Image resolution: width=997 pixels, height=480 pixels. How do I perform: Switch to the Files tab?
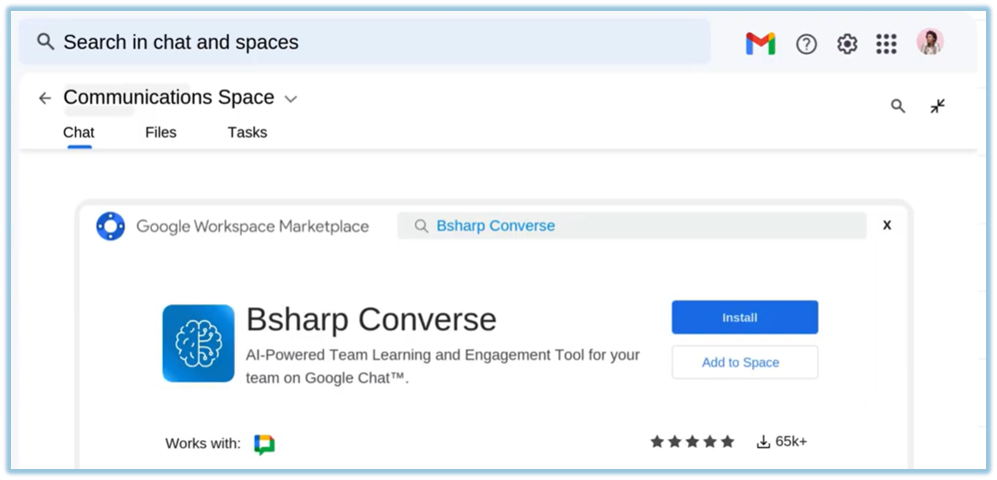point(160,132)
